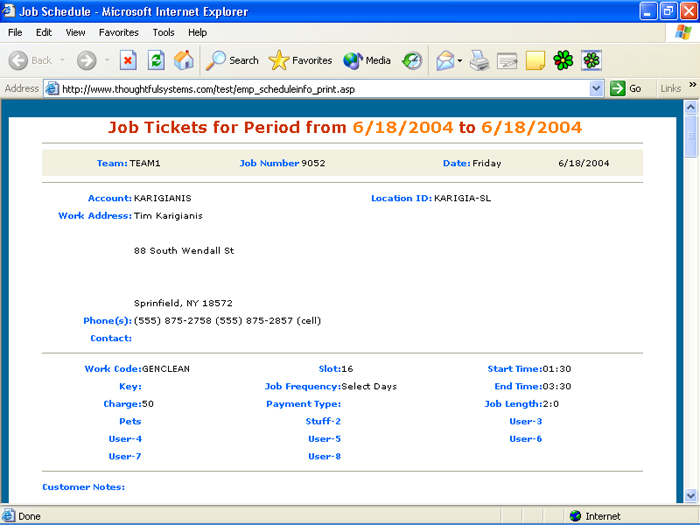The image size is (700, 525).
Task: Click the TEAM1 team value
Action: pos(145,163)
